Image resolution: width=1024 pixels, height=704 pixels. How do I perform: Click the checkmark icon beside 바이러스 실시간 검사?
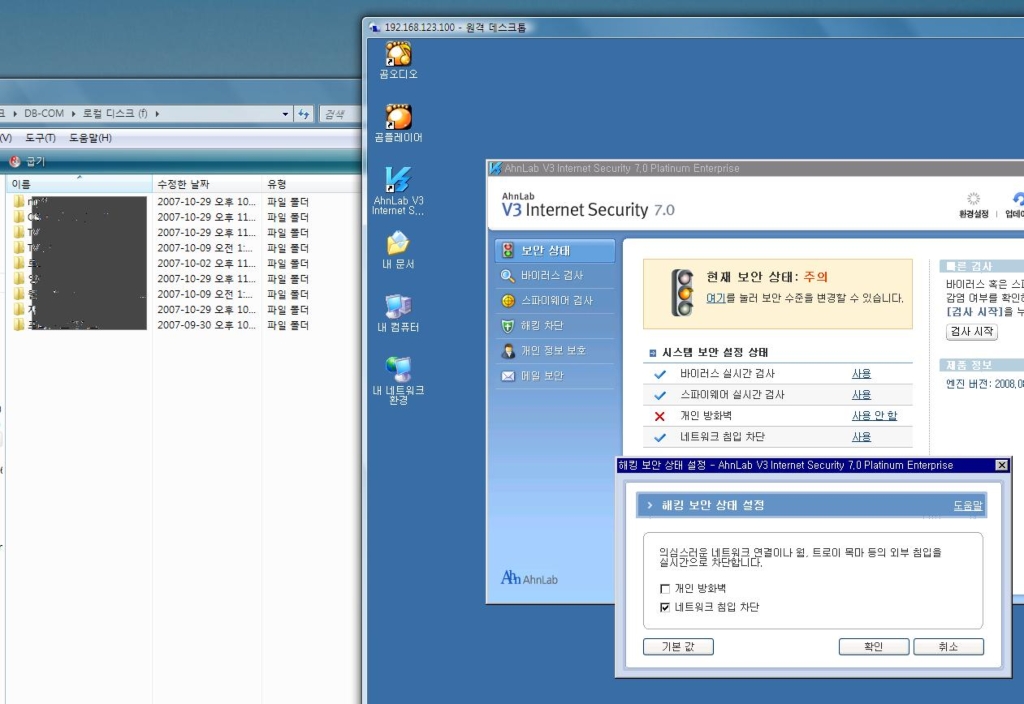(660, 374)
